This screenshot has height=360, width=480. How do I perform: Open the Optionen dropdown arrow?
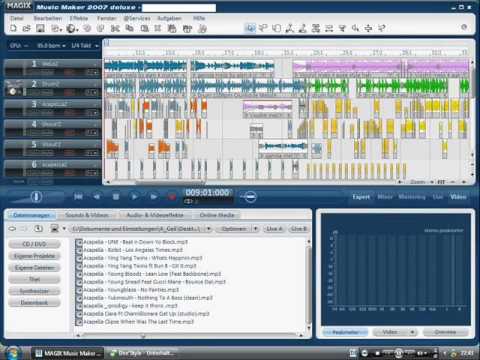[x=256, y=229]
